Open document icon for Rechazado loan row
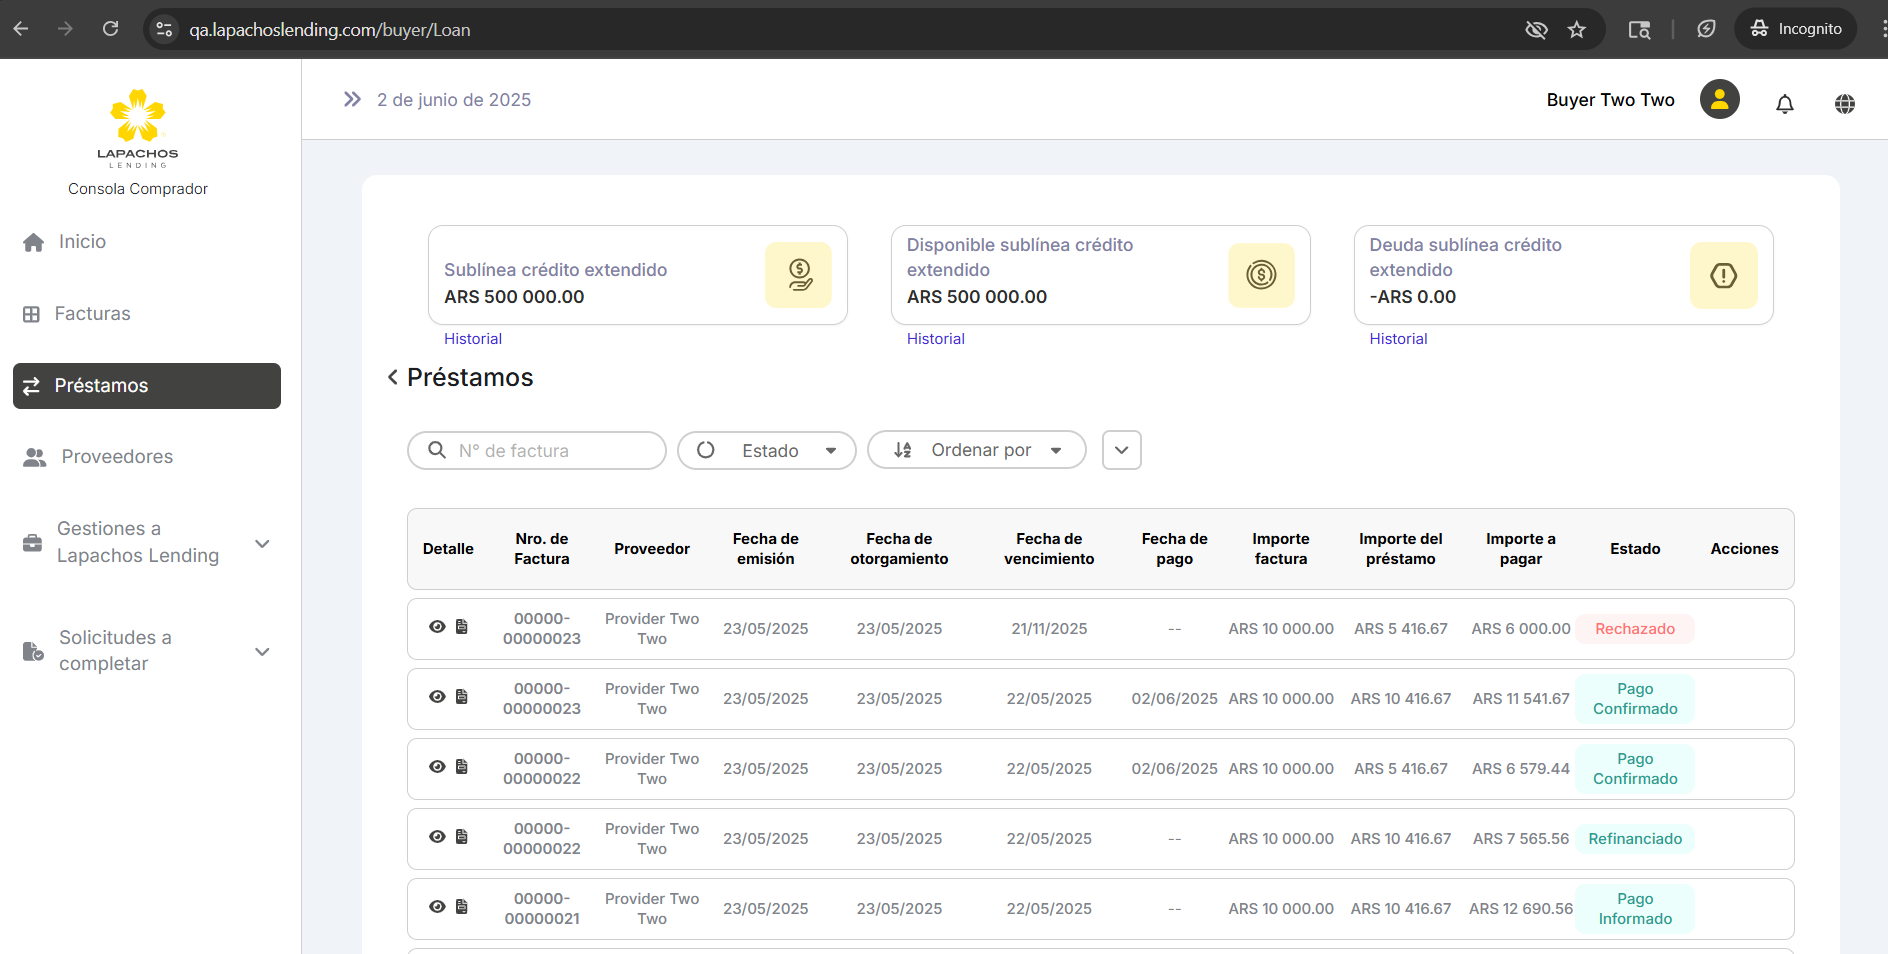 click(462, 627)
